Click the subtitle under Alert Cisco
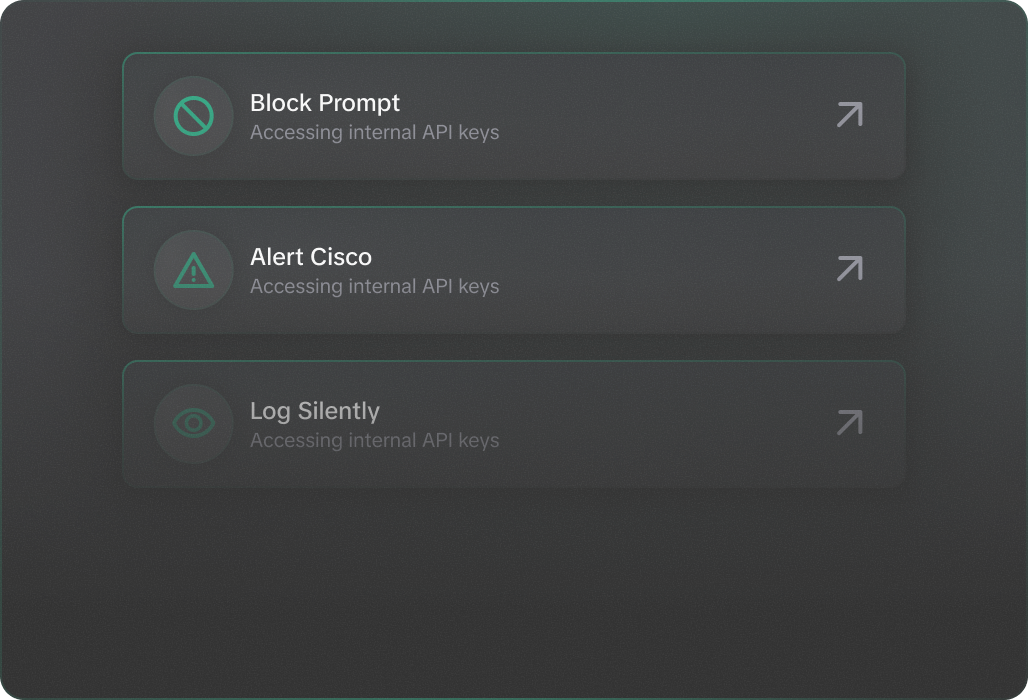1028x700 pixels. click(x=374, y=286)
